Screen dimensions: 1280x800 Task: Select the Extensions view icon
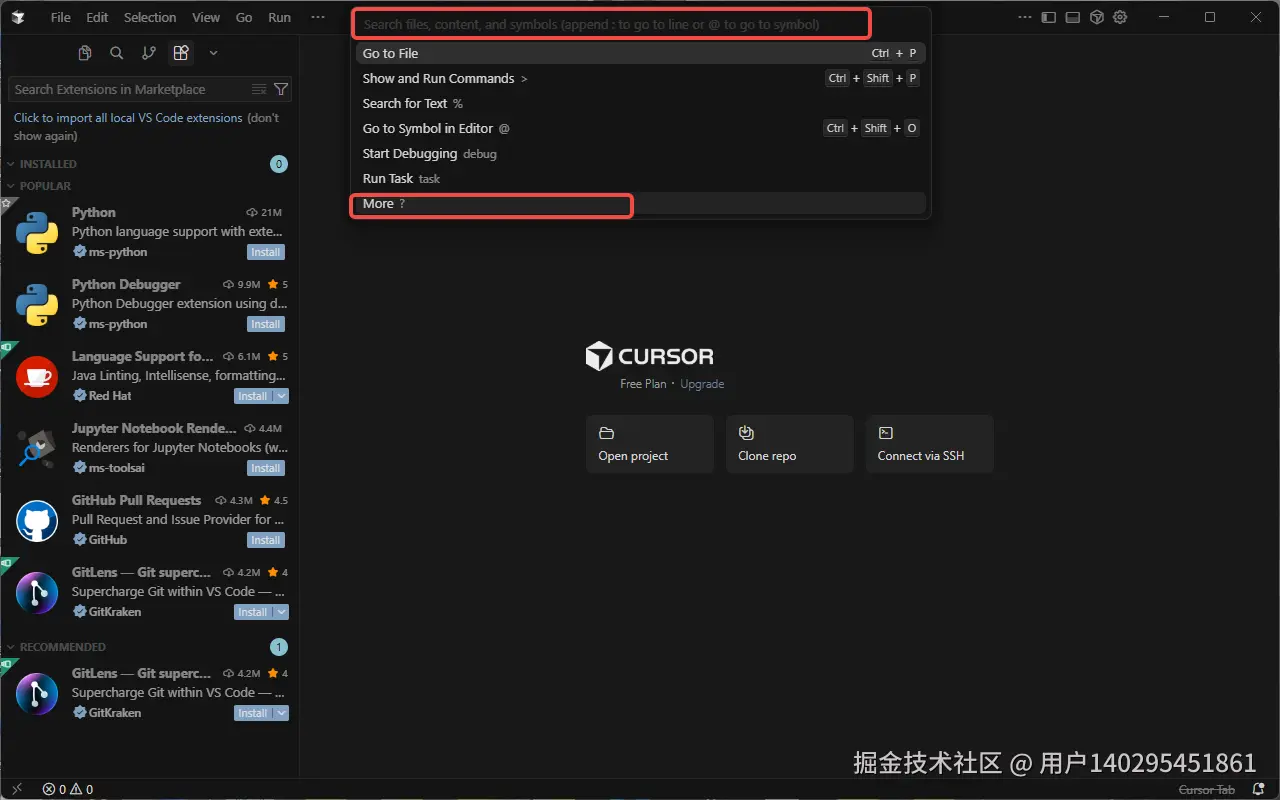tap(181, 53)
